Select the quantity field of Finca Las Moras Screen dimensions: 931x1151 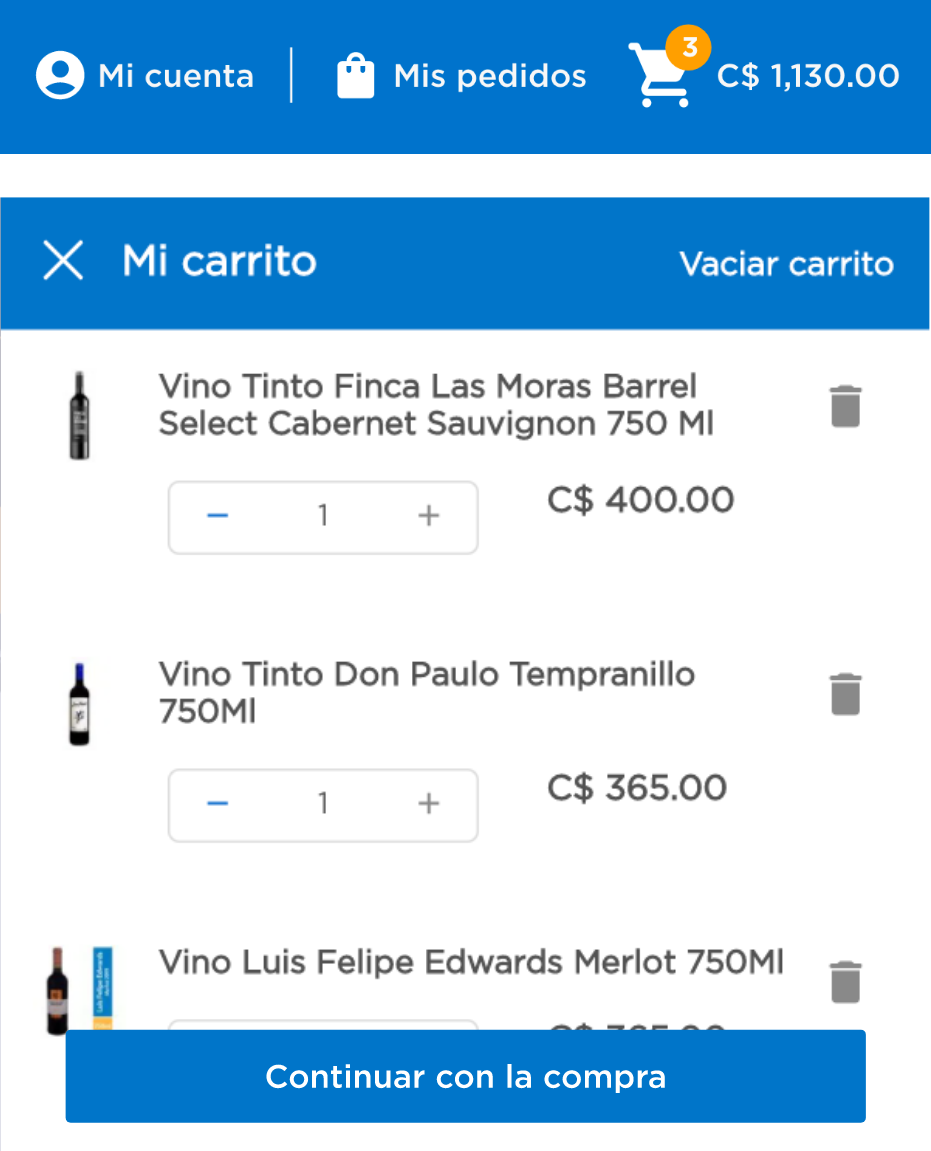(323, 516)
